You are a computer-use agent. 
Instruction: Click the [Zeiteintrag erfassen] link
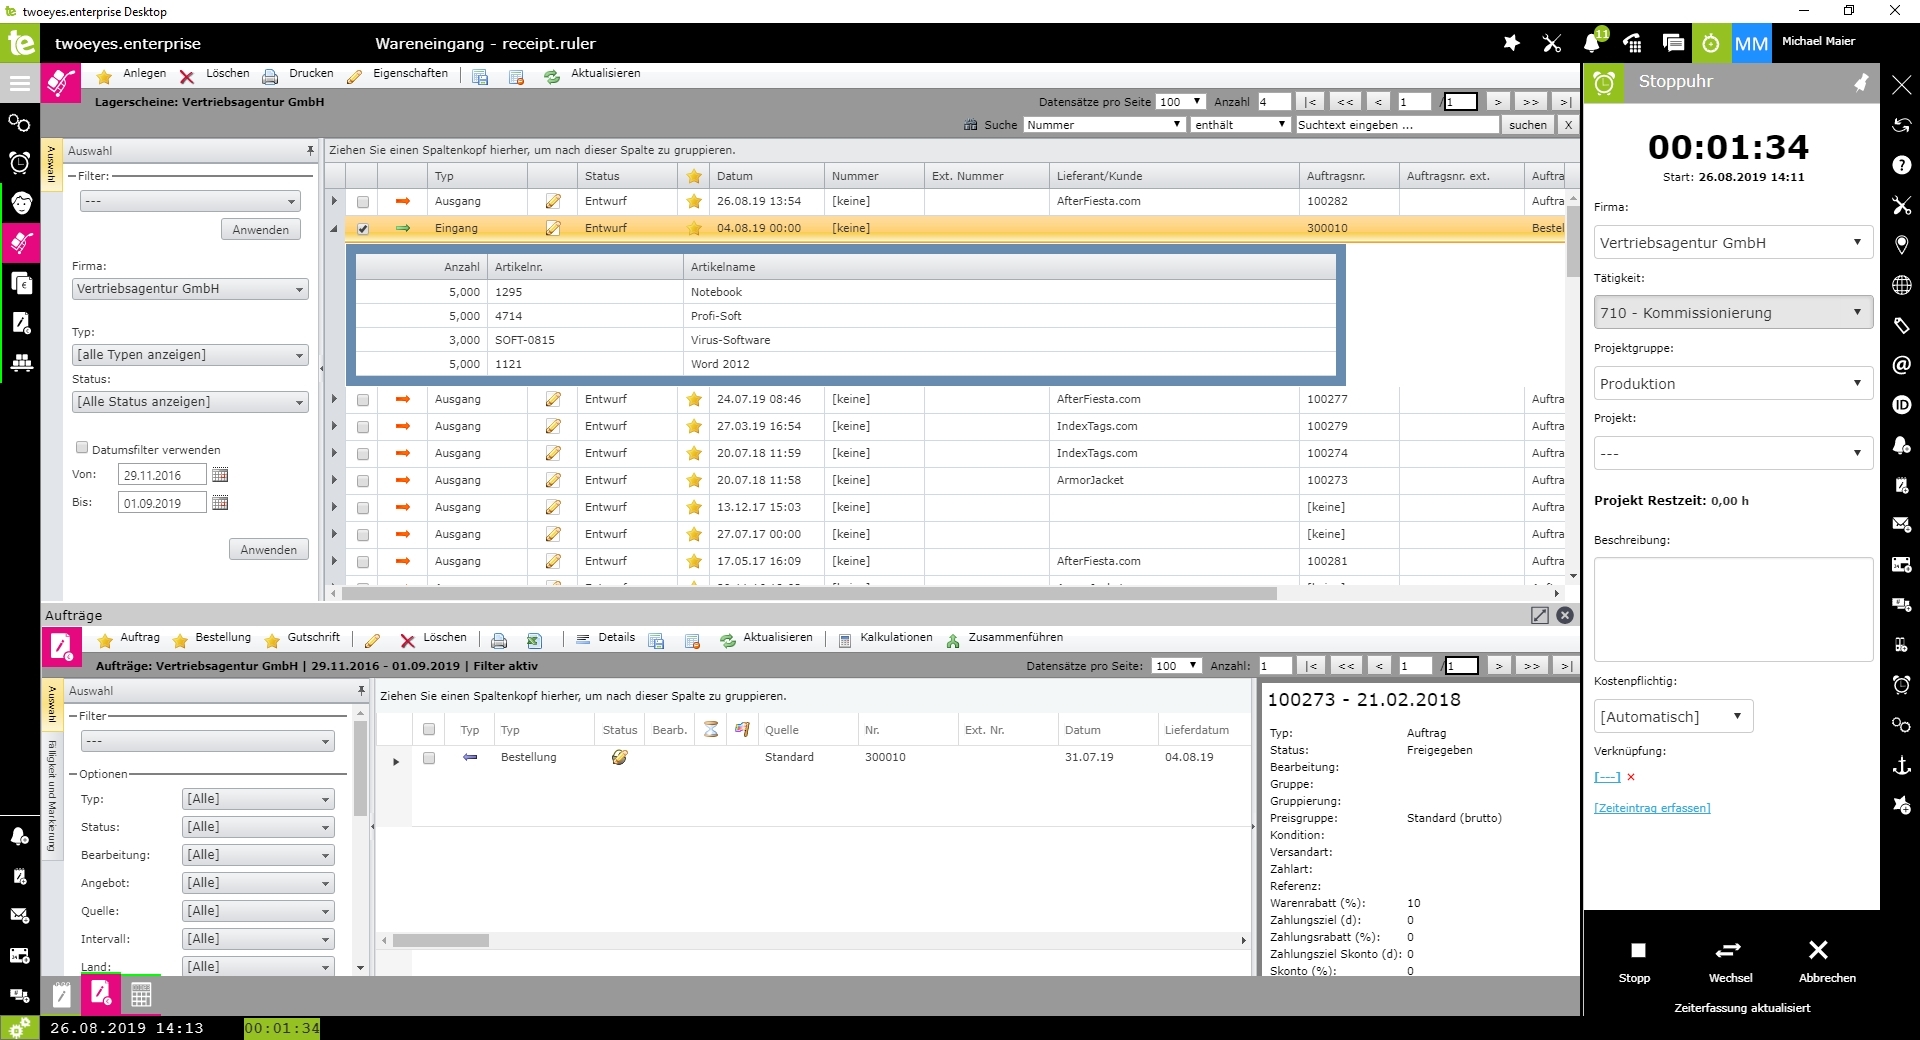point(1652,808)
